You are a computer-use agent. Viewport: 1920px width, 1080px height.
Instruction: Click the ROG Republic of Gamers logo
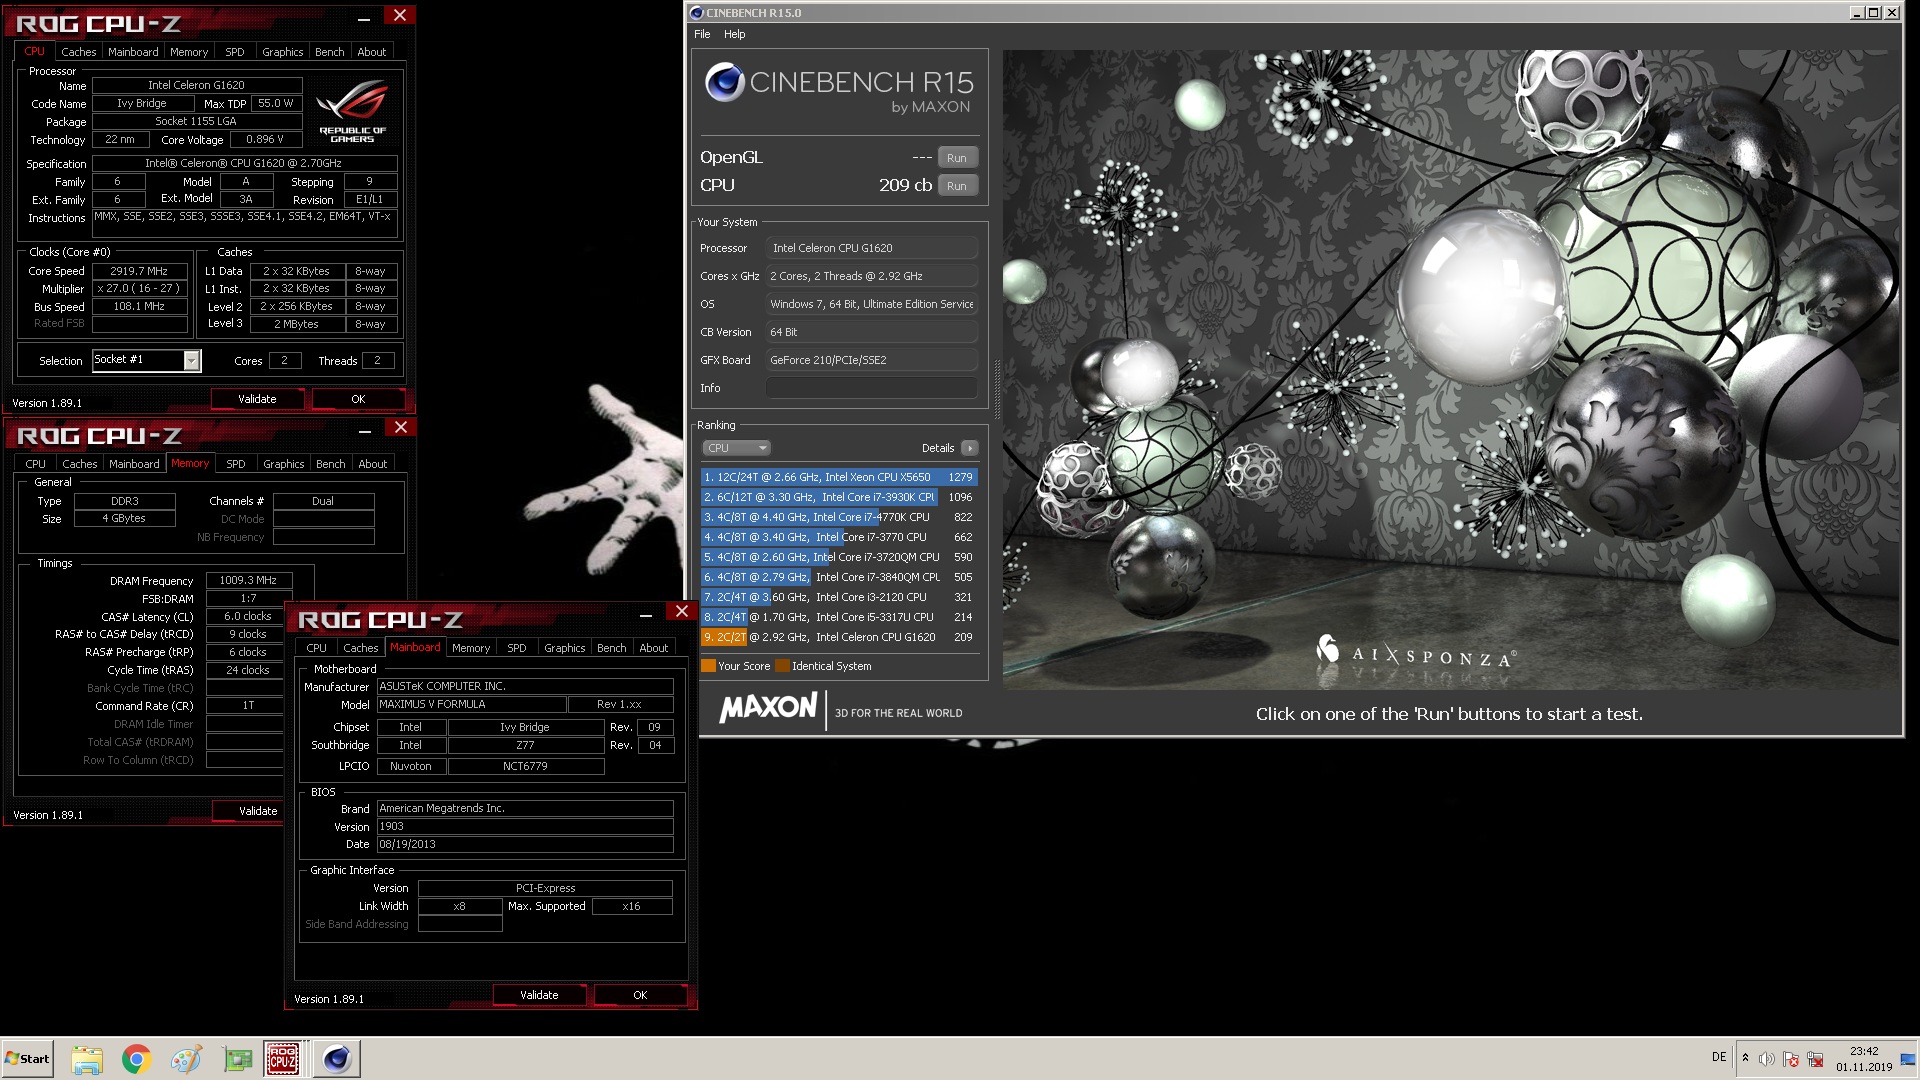click(352, 112)
